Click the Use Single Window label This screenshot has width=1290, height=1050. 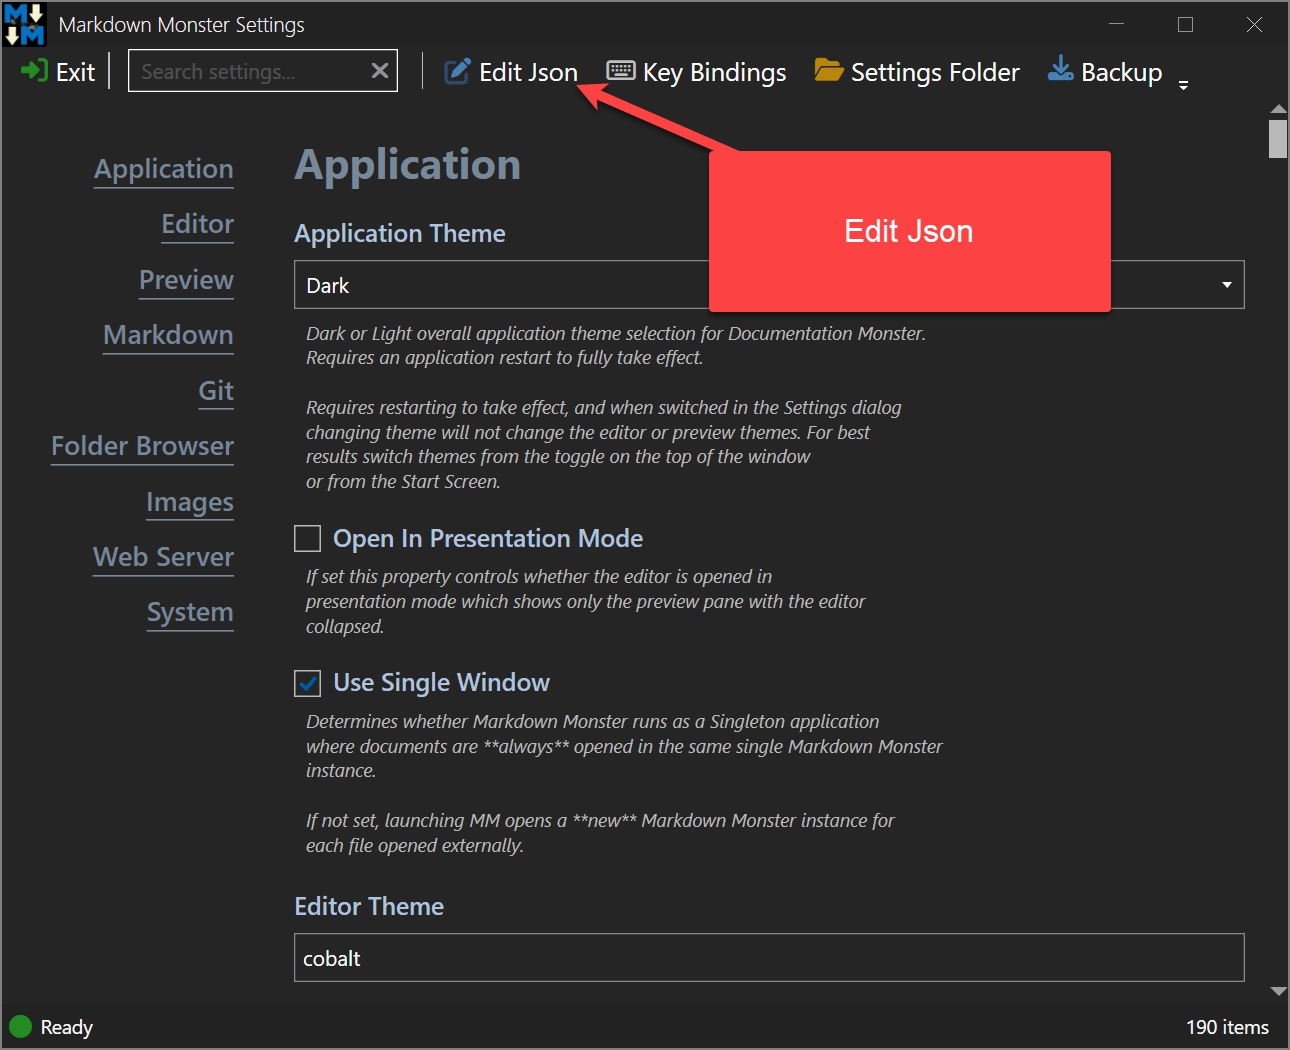tap(441, 683)
